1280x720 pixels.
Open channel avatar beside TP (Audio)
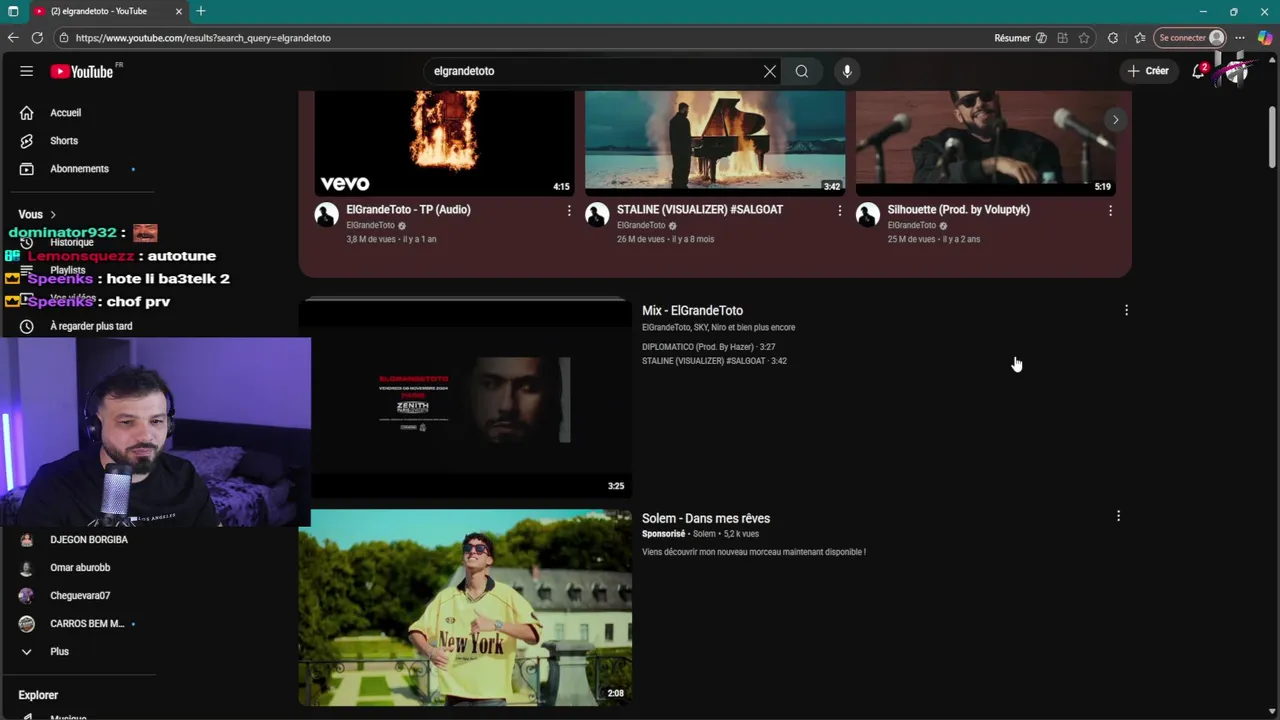pos(327,215)
